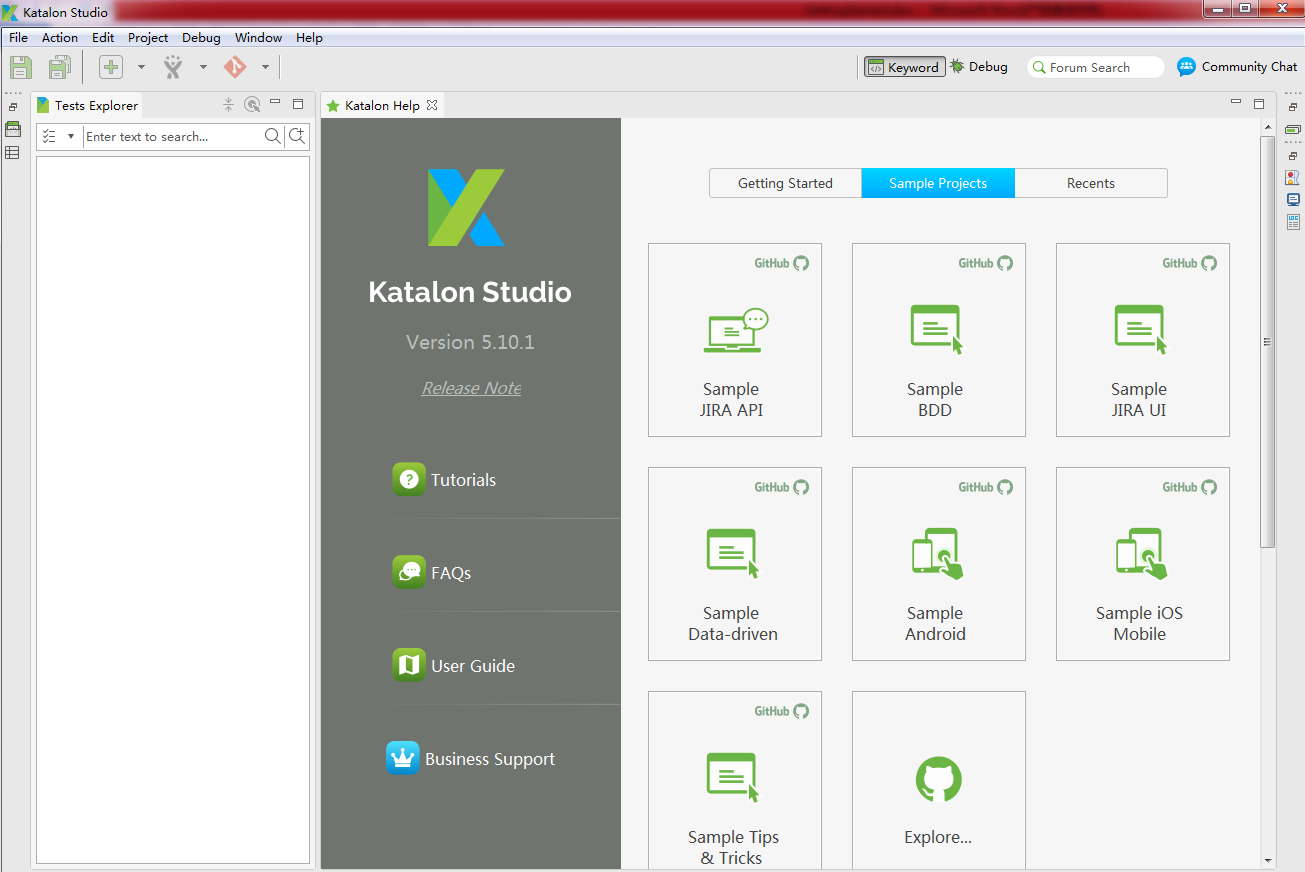Open the dropdown arrow beside the JIRA icon
Screen dimensions: 1305x872
tap(203, 67)
